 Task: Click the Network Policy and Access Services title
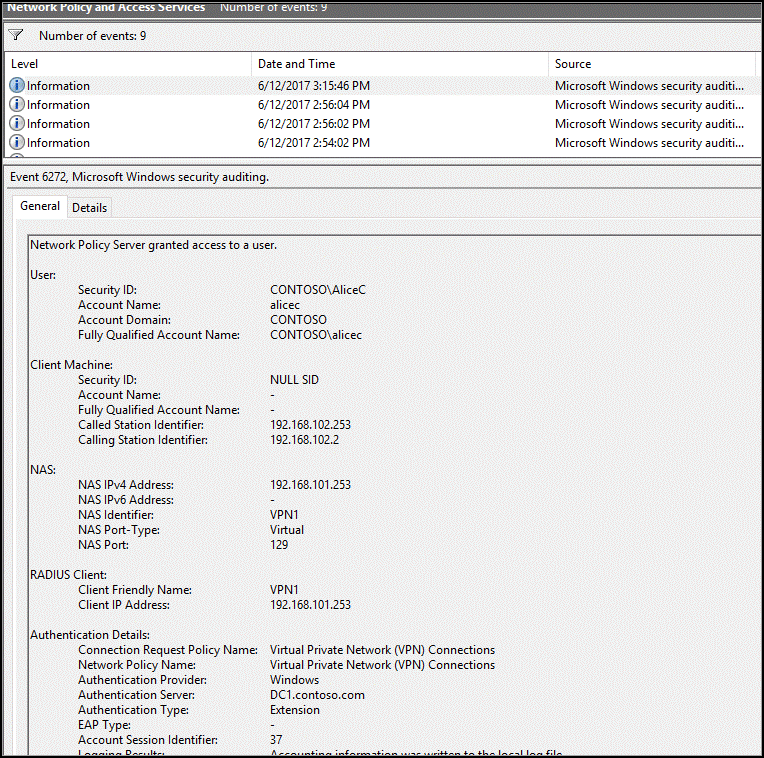pyautogui.click(x=106, y=7)
